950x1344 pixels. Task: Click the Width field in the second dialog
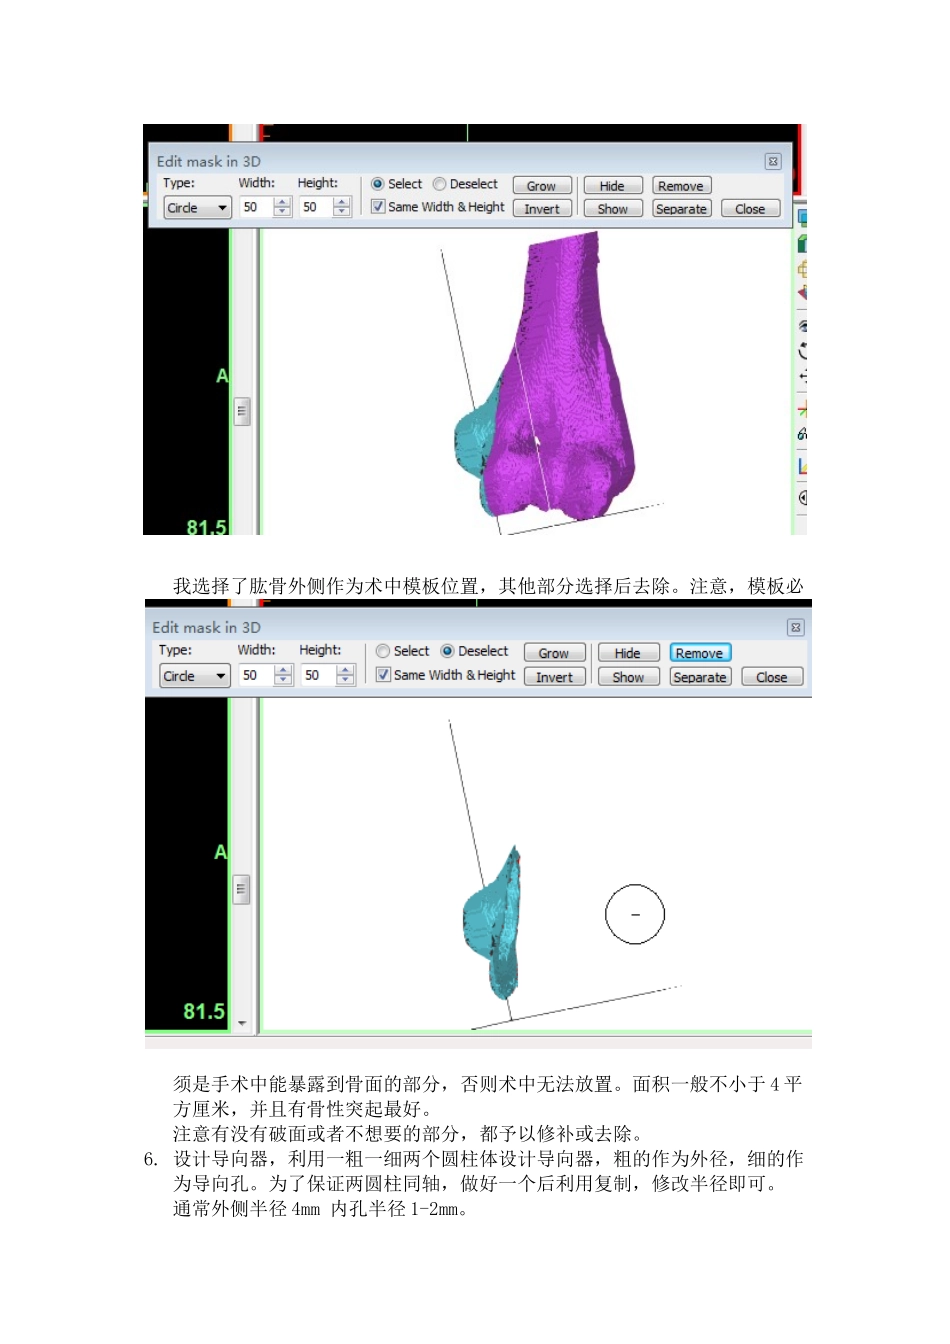257,675
